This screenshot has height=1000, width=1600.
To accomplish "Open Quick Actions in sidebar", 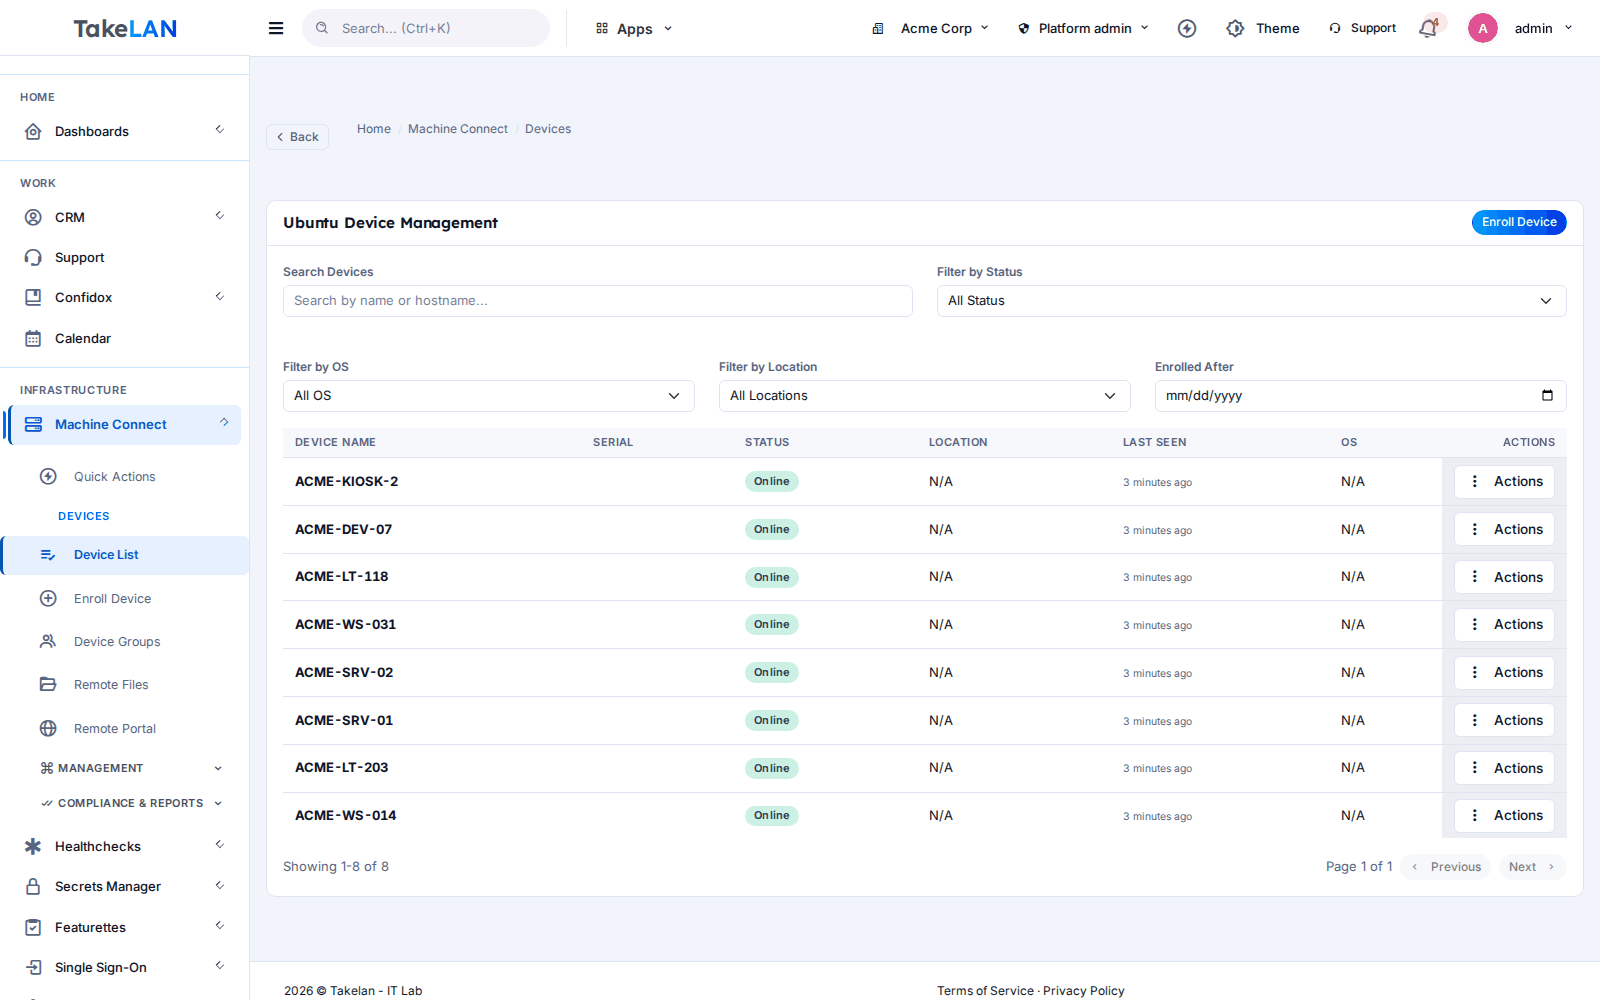I will pyautogui.click(x=114, y=476).
